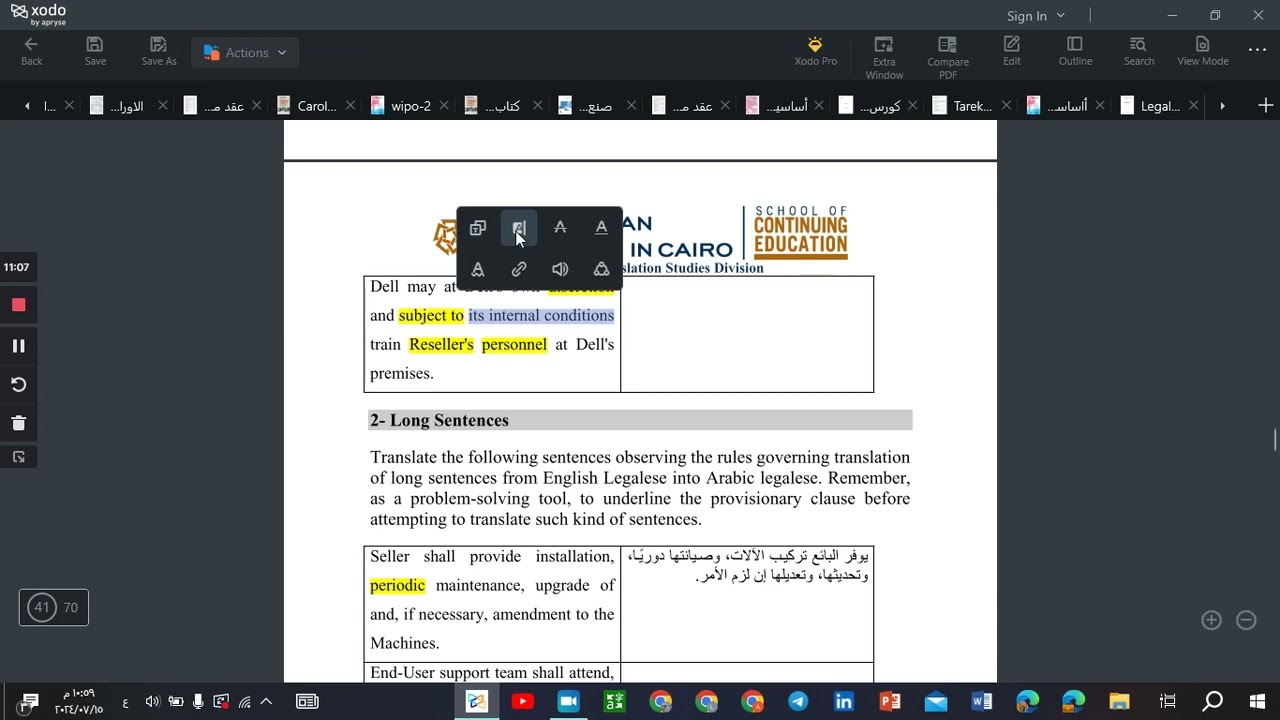Viewport: 1280px width, 720px height.
Task: Share the selected text from popup
Action: (x=601, y=269)
